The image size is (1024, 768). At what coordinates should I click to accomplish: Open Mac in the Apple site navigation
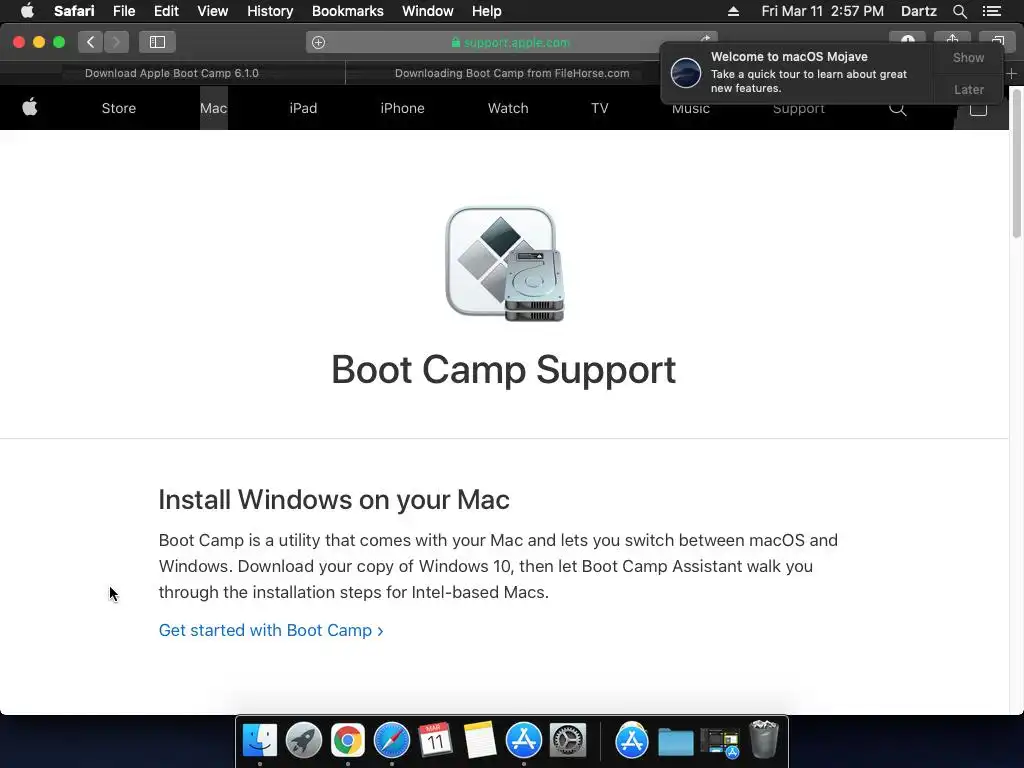pos(214,108)
